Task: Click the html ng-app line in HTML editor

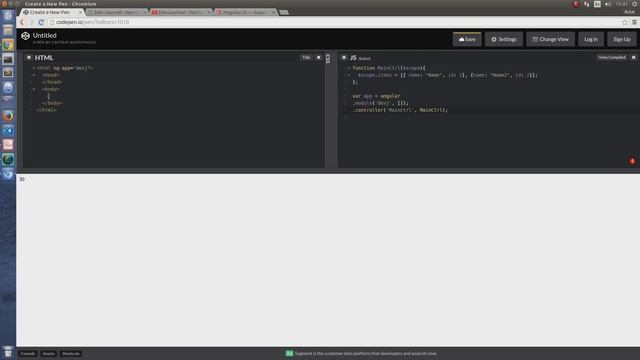Action: tap(64, 68)
